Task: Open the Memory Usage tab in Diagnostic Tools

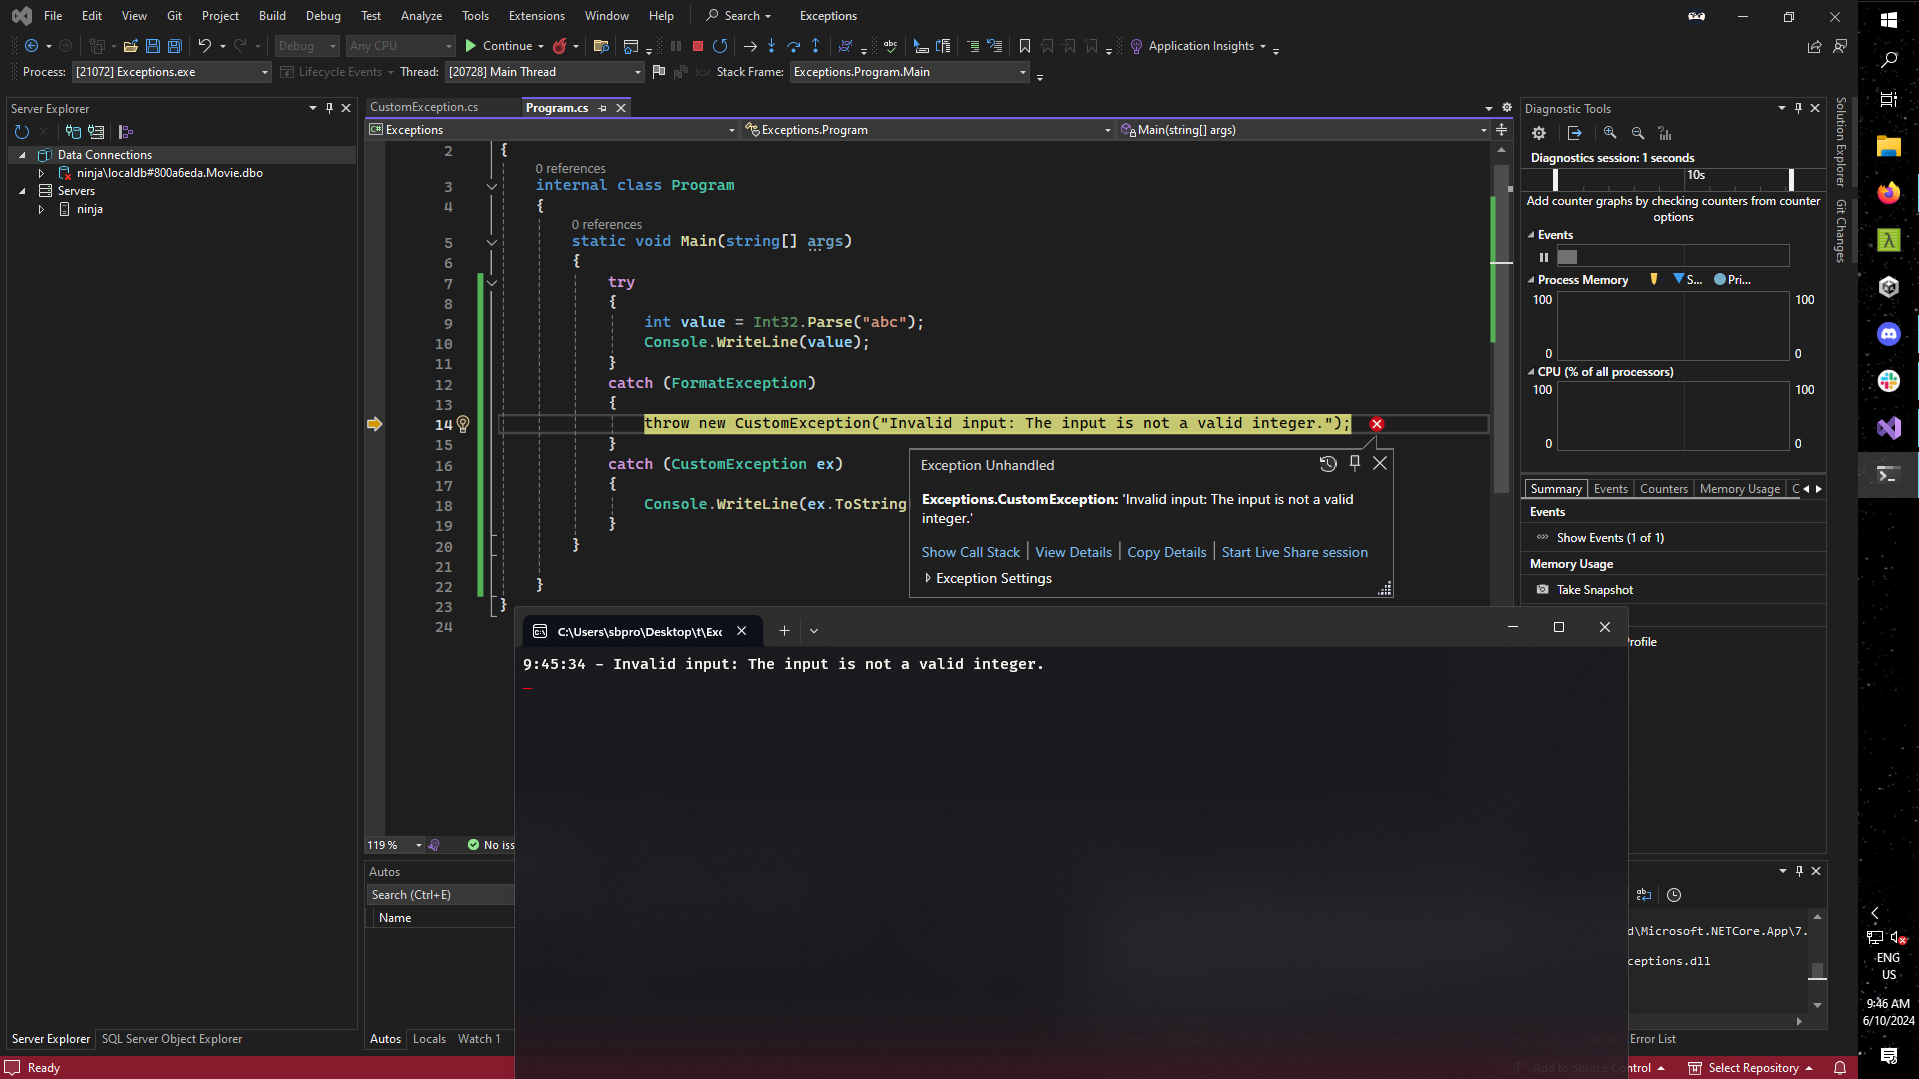Action: click(1739, 489)
